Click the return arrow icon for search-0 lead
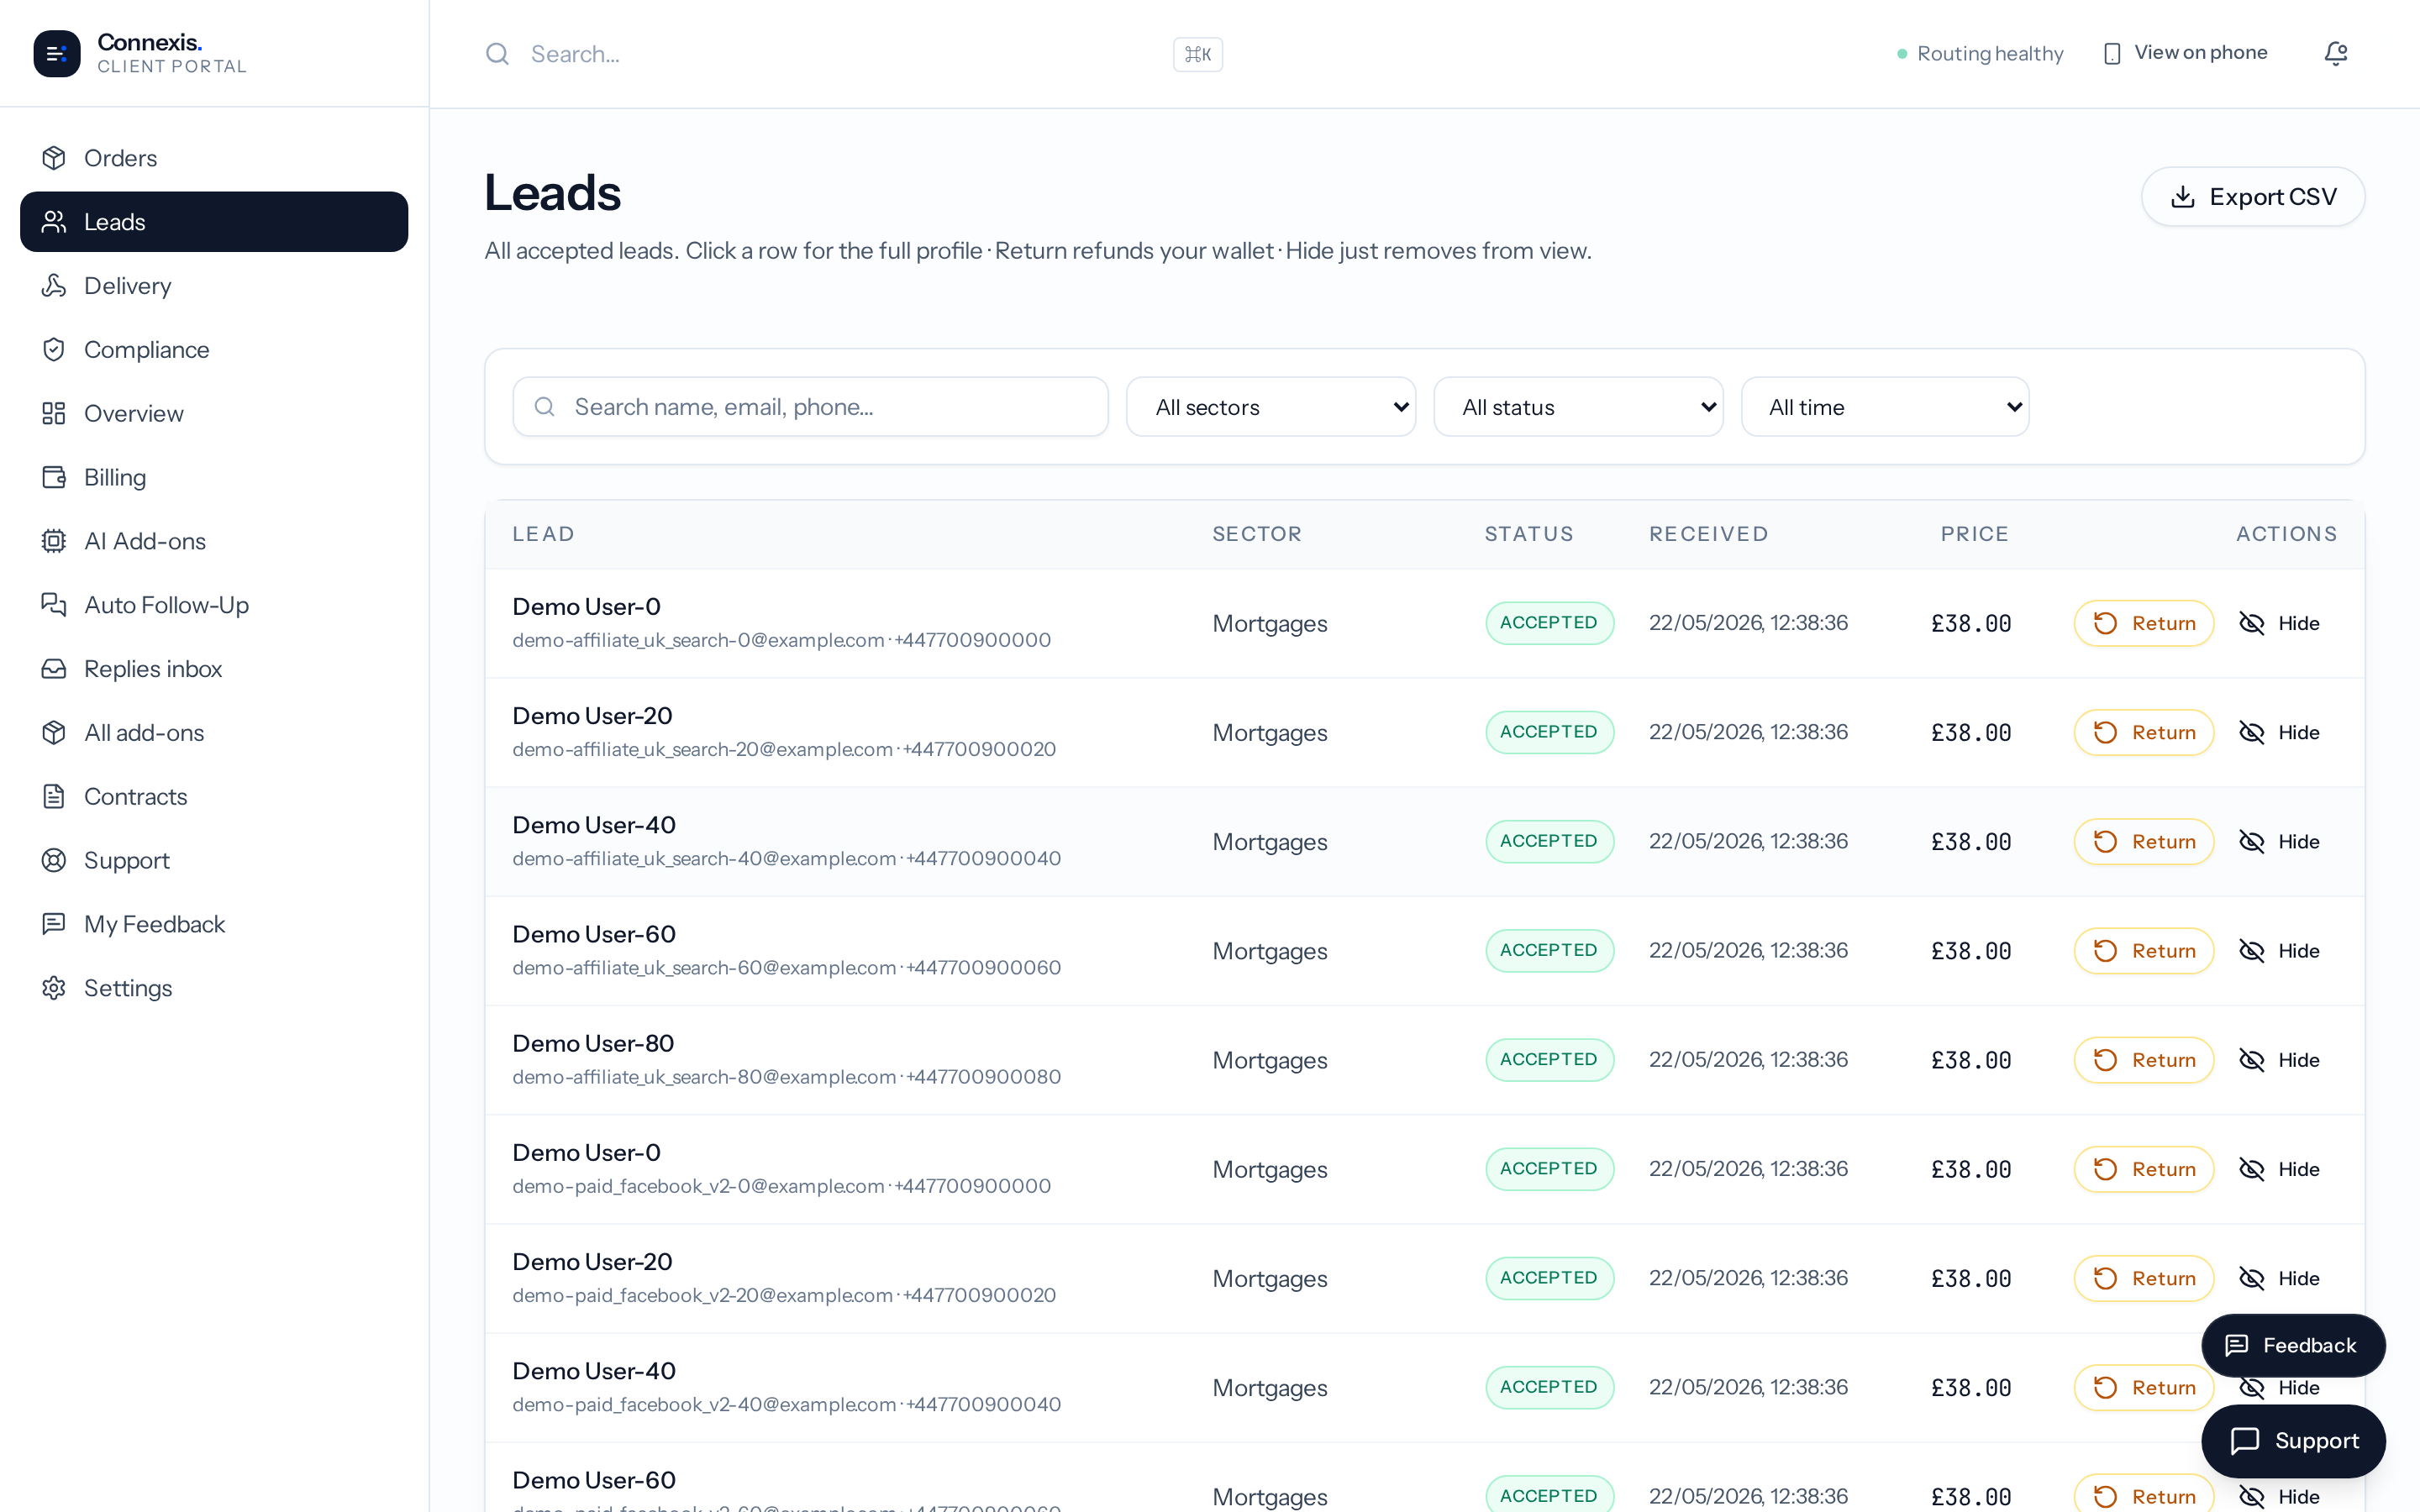The image size is (2420, 1512). click(2105, 624)
